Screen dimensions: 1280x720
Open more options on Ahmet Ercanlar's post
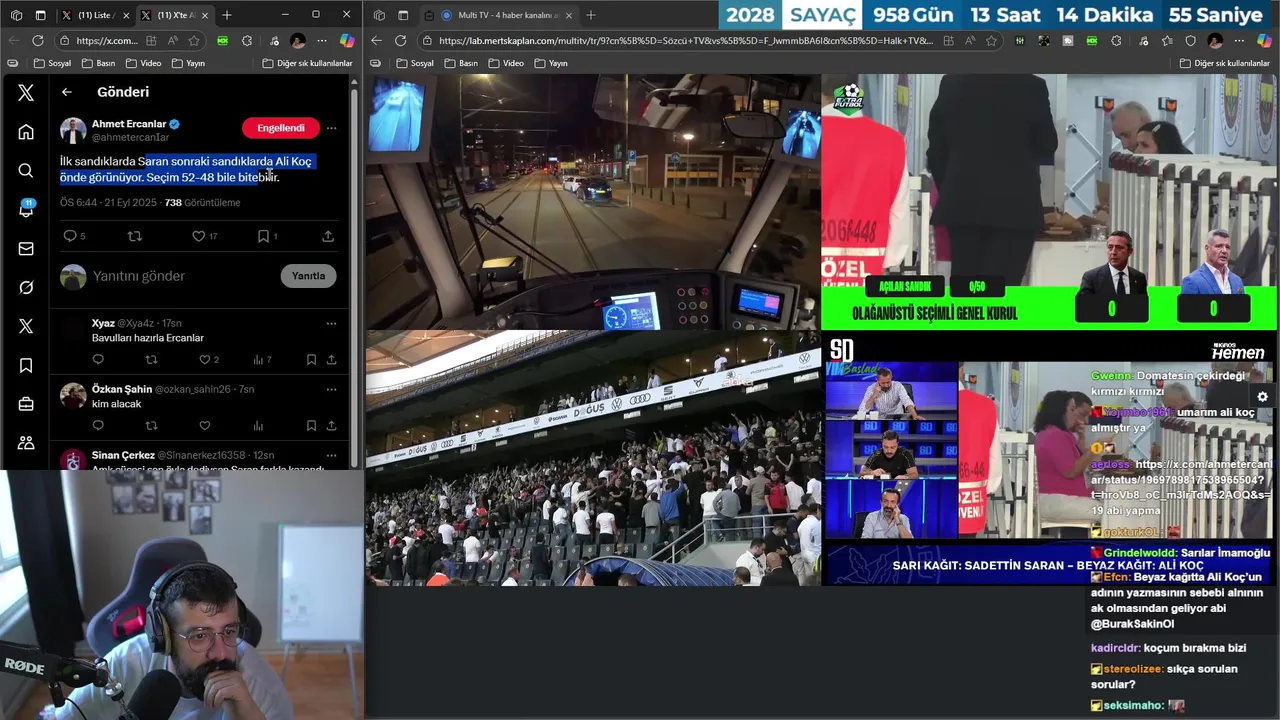click(331, 128)
